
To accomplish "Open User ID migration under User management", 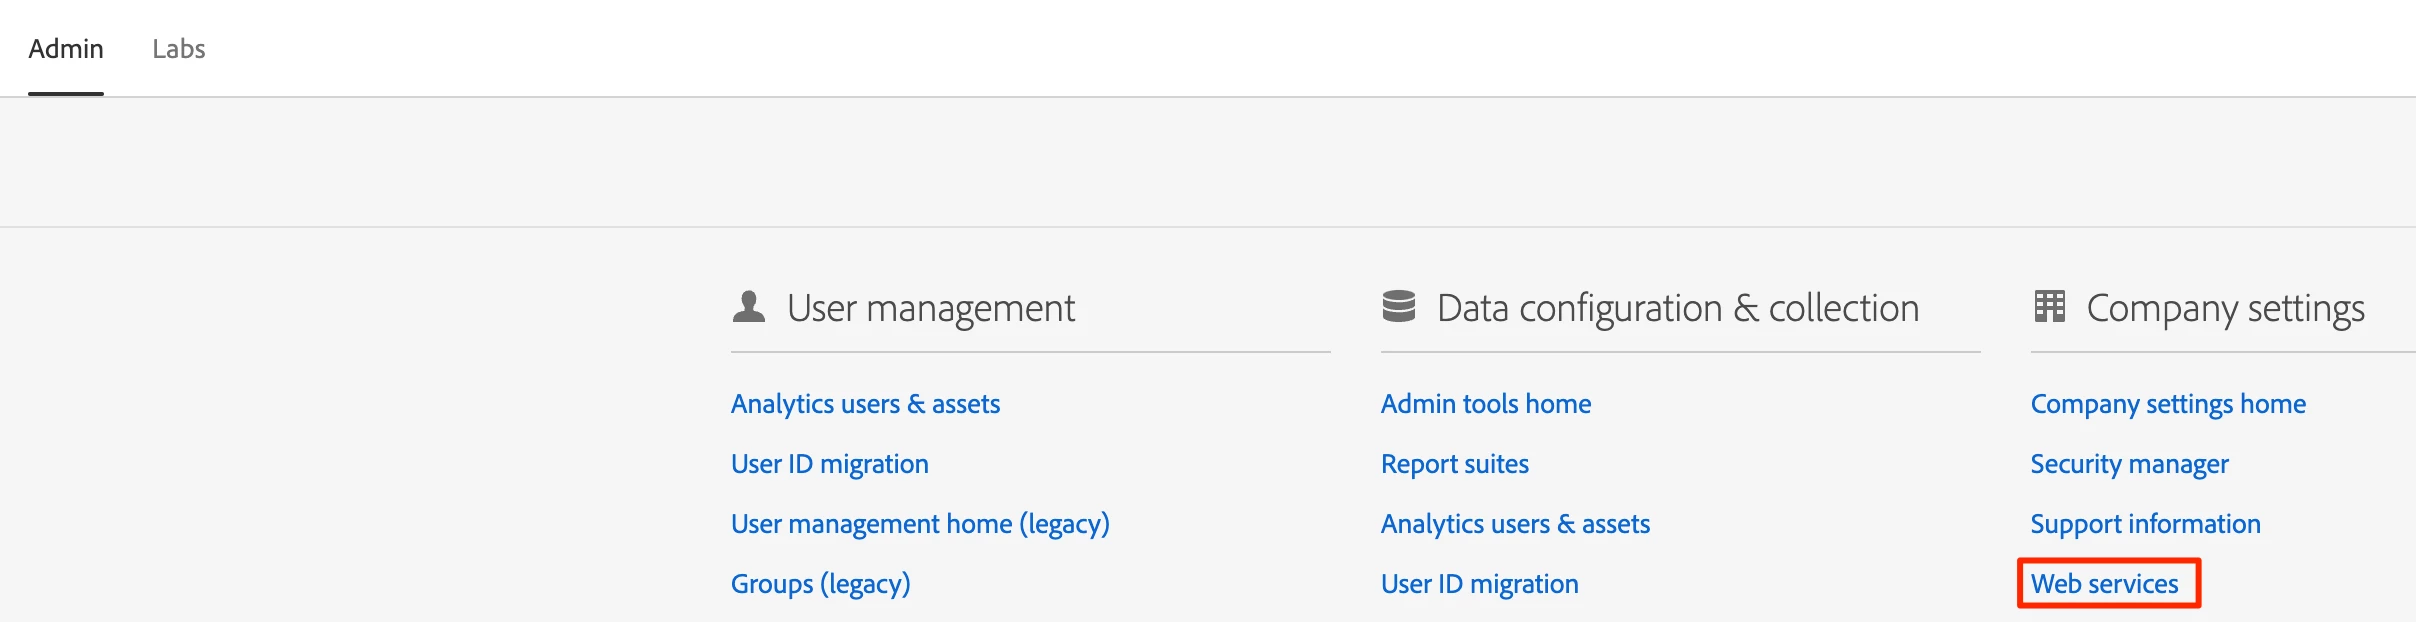I will pos(829,464).
